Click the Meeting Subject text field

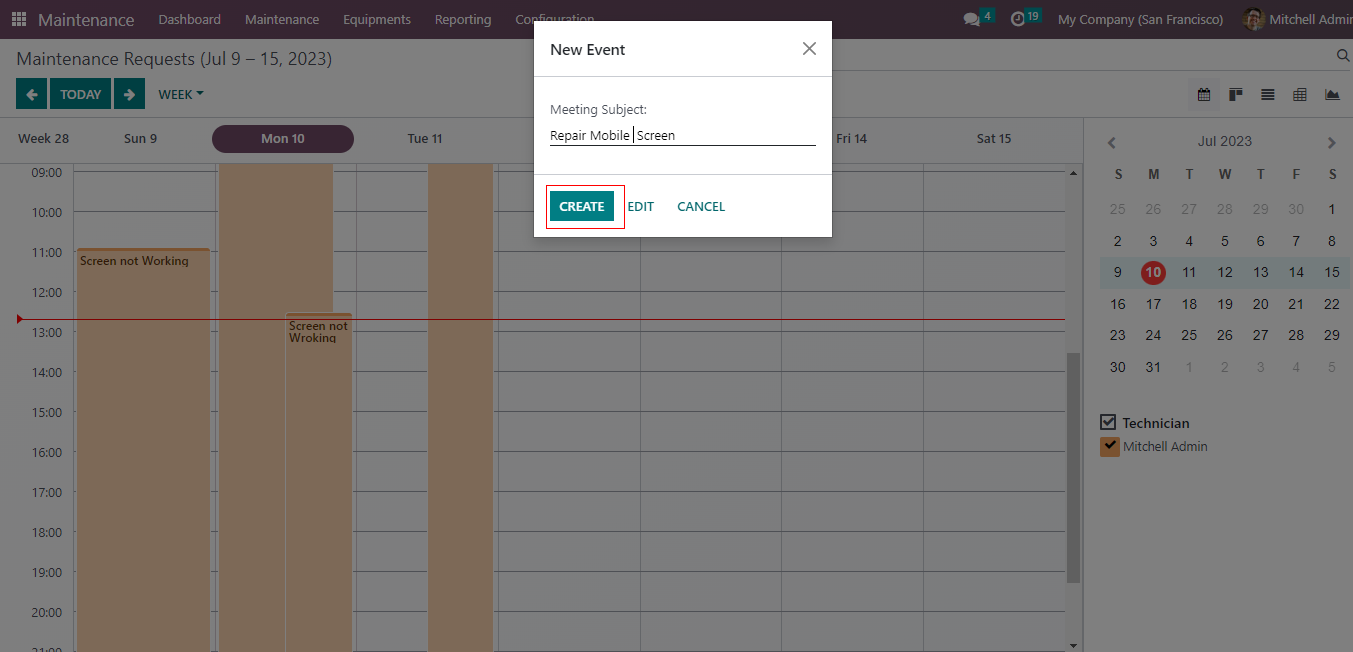(x=682, y=135)
